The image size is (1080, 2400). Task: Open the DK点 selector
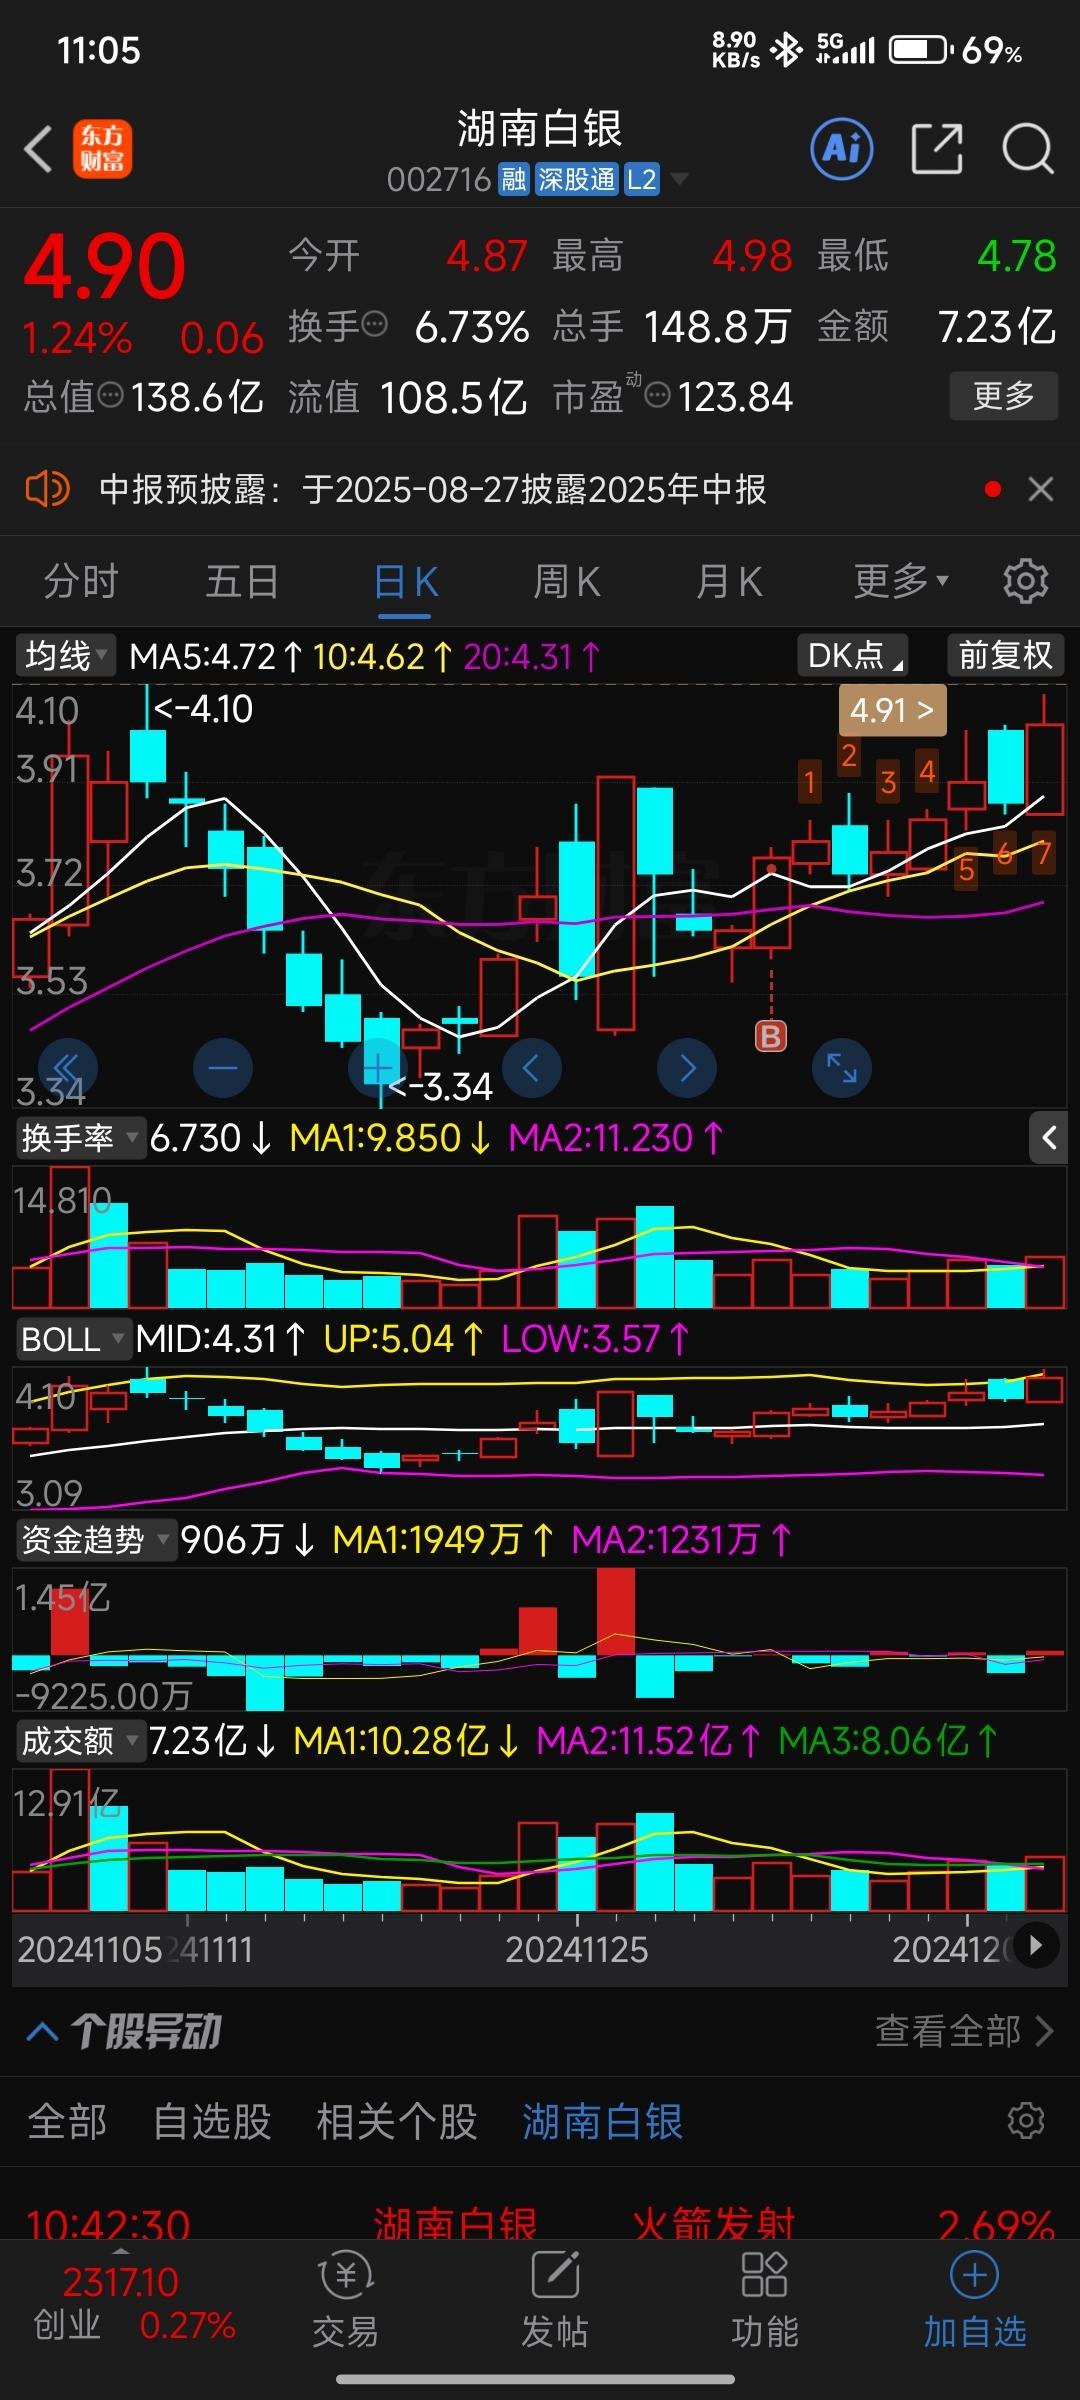click(852, 656)
